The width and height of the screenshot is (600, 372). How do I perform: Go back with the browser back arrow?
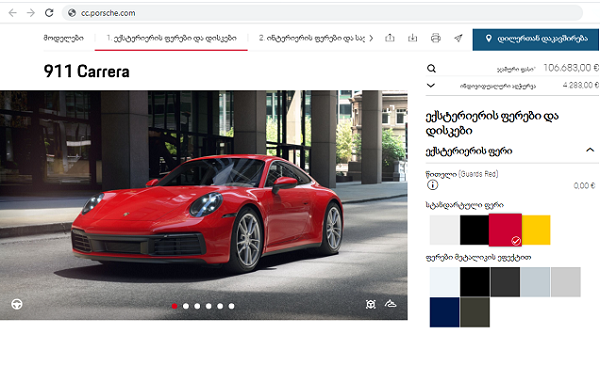click(13, 13)
